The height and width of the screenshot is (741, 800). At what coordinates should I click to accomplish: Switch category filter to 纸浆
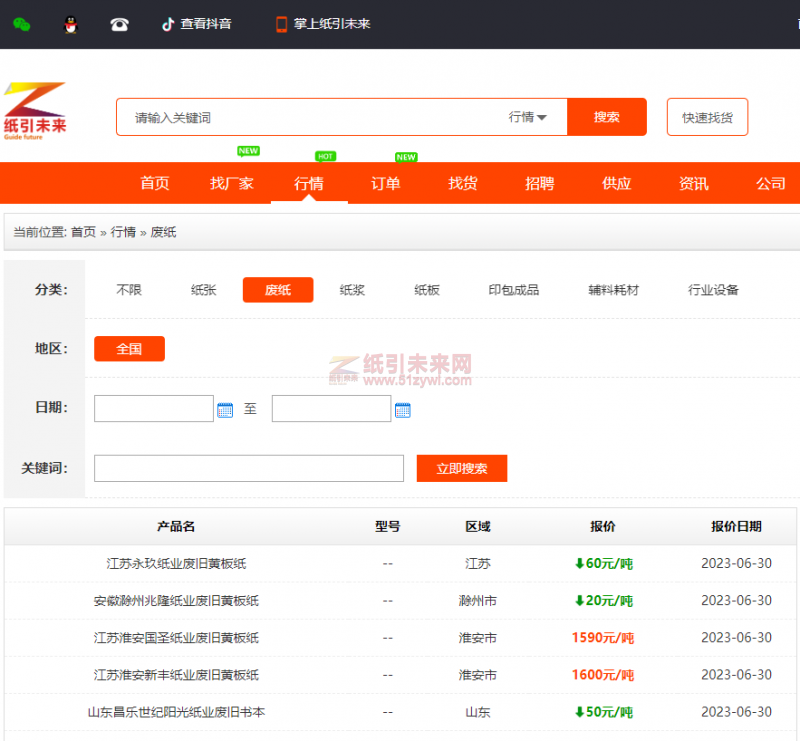[x=351, y=289]
